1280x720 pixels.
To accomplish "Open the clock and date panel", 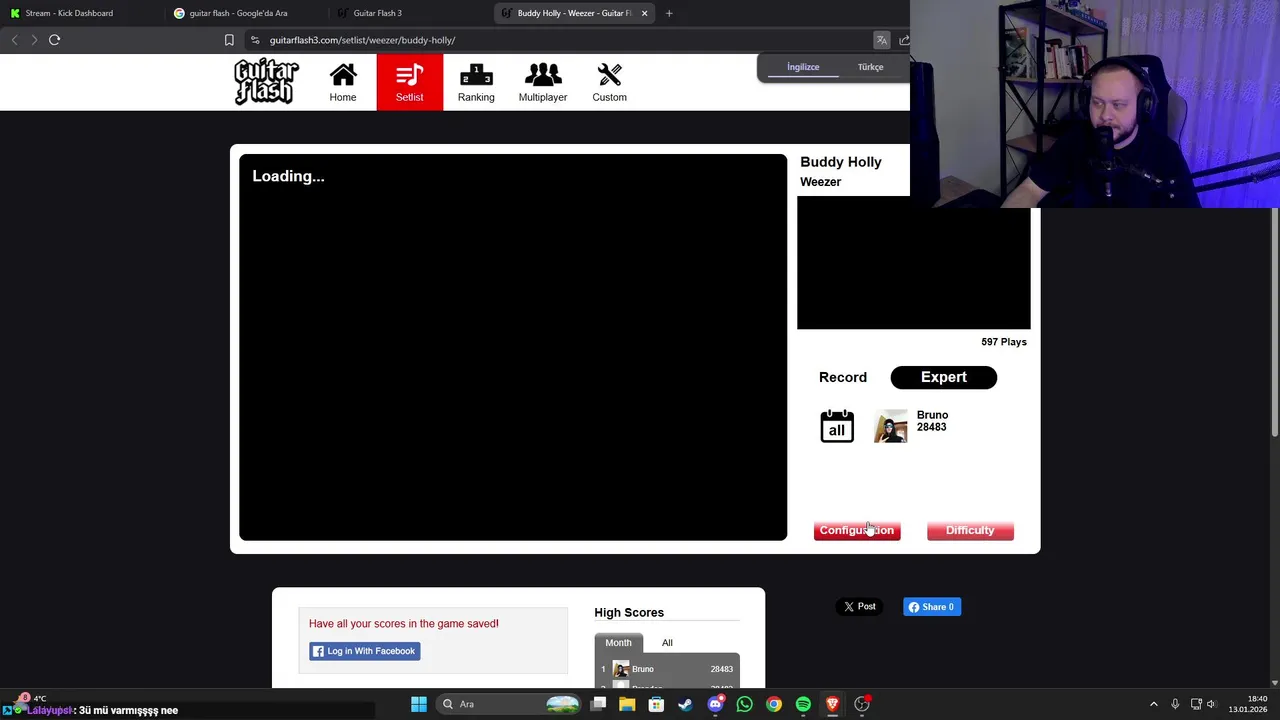I will (1248, 704).
